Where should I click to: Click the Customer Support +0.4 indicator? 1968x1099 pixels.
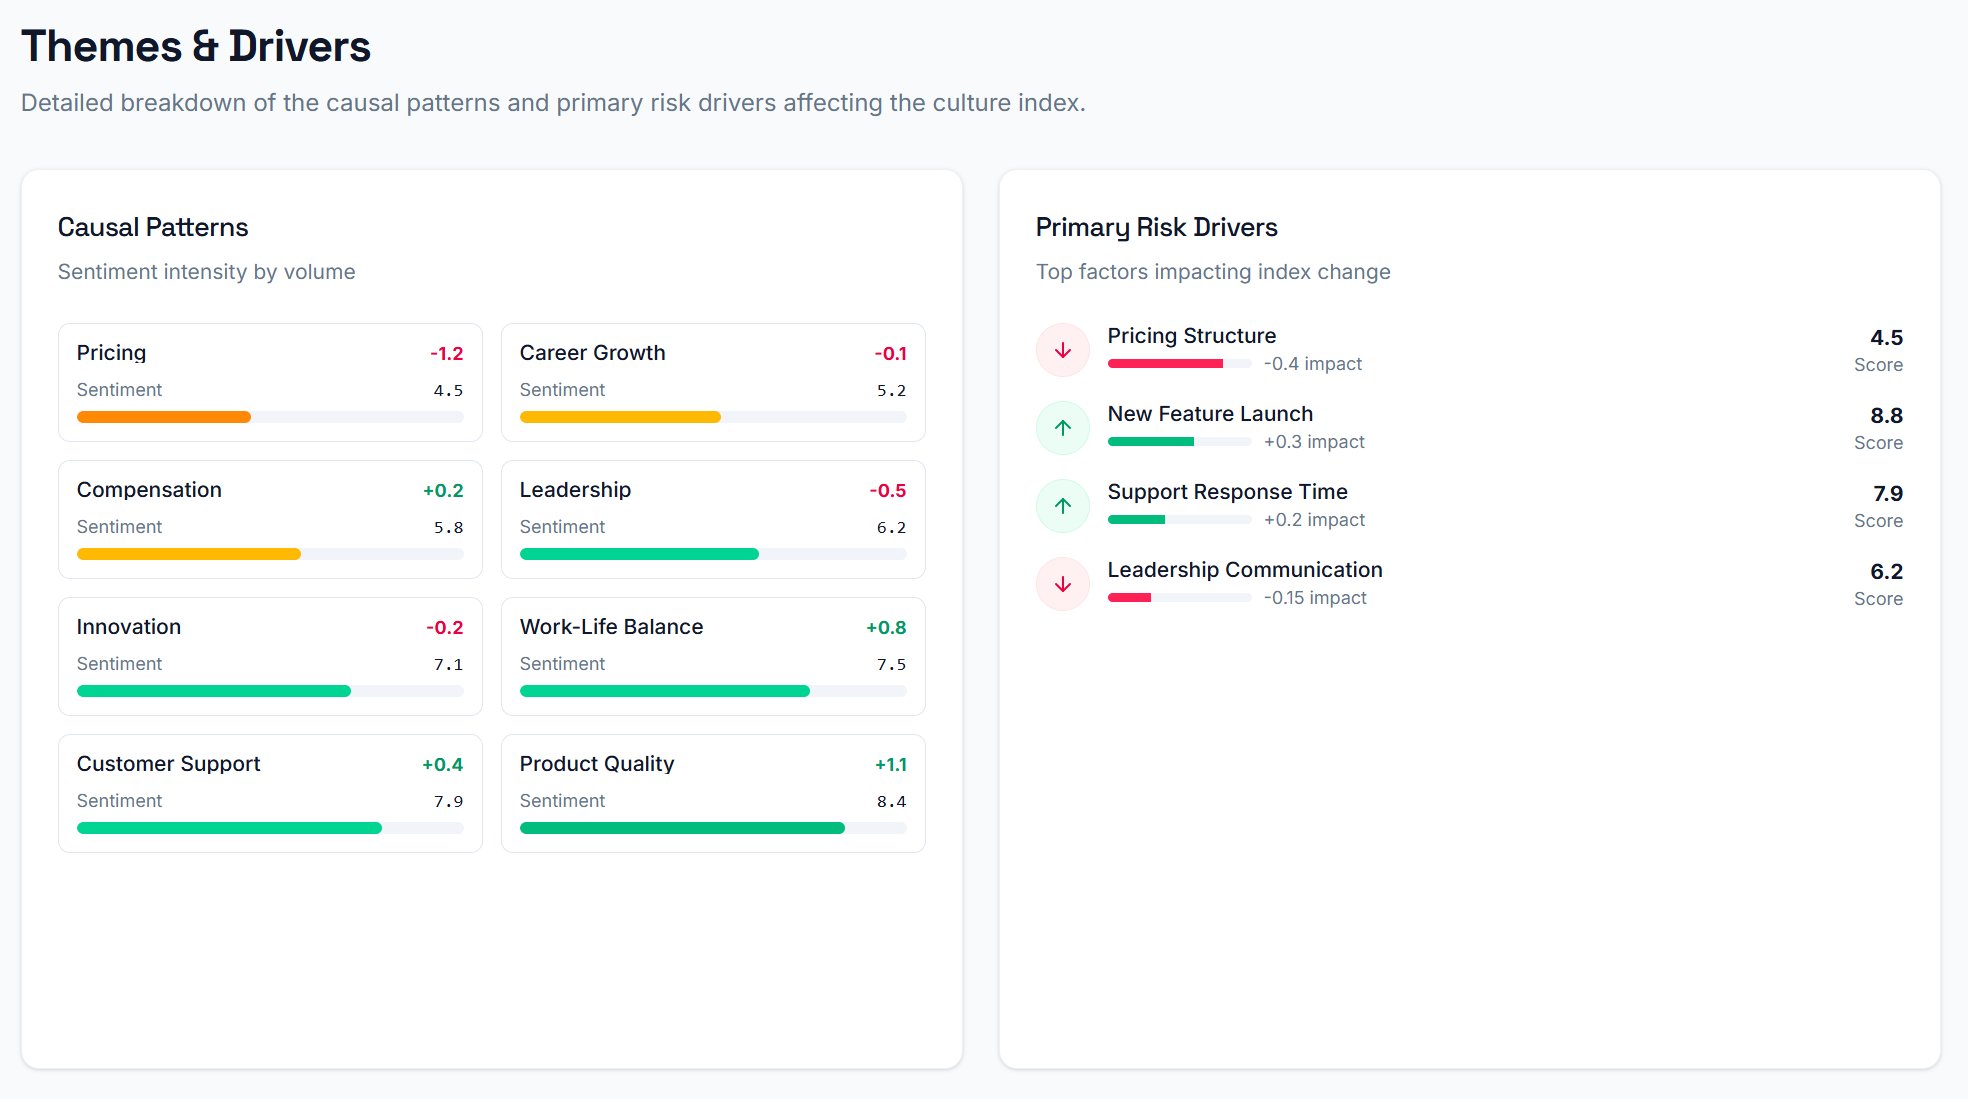pos(441,763)
